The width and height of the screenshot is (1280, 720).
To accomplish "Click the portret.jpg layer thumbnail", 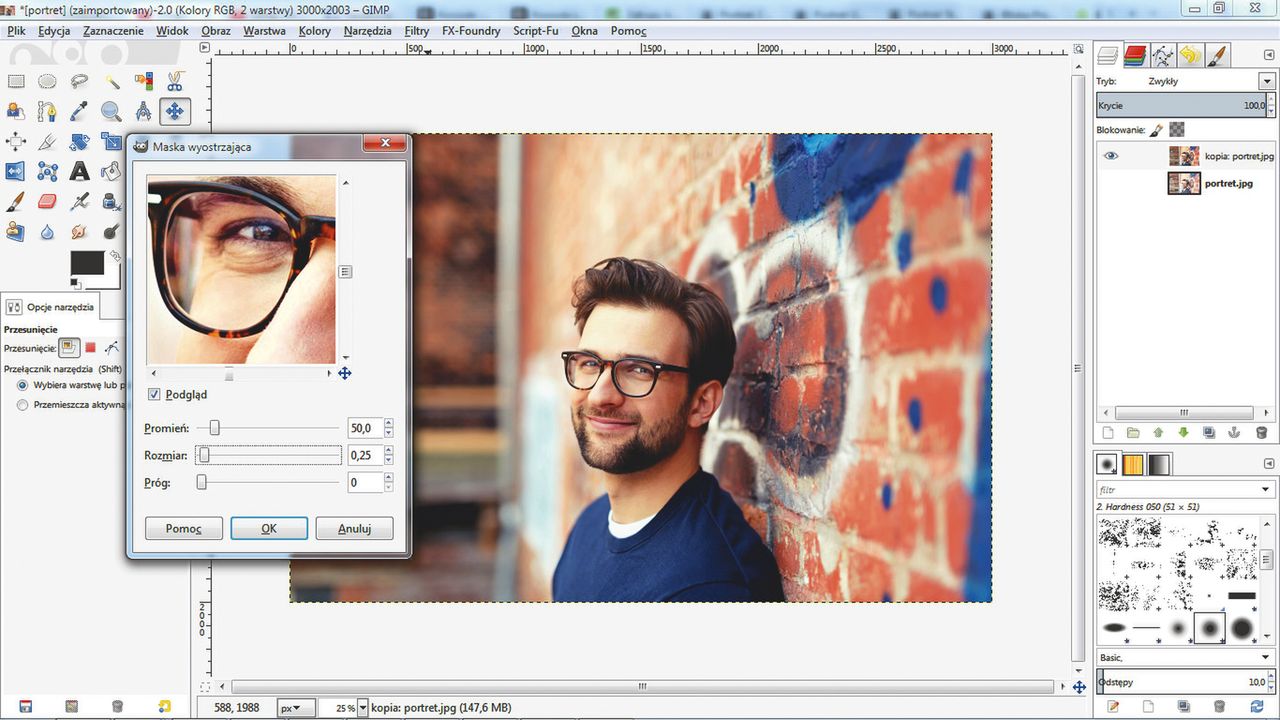I will (1184, 183).
